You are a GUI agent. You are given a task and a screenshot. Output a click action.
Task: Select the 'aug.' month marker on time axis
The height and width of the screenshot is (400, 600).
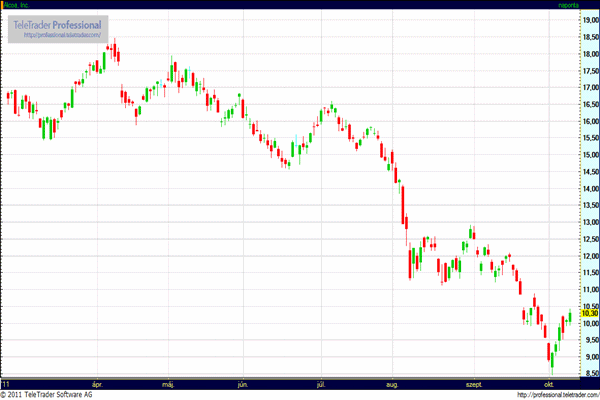pyautogui.click(x=392, y=383)
